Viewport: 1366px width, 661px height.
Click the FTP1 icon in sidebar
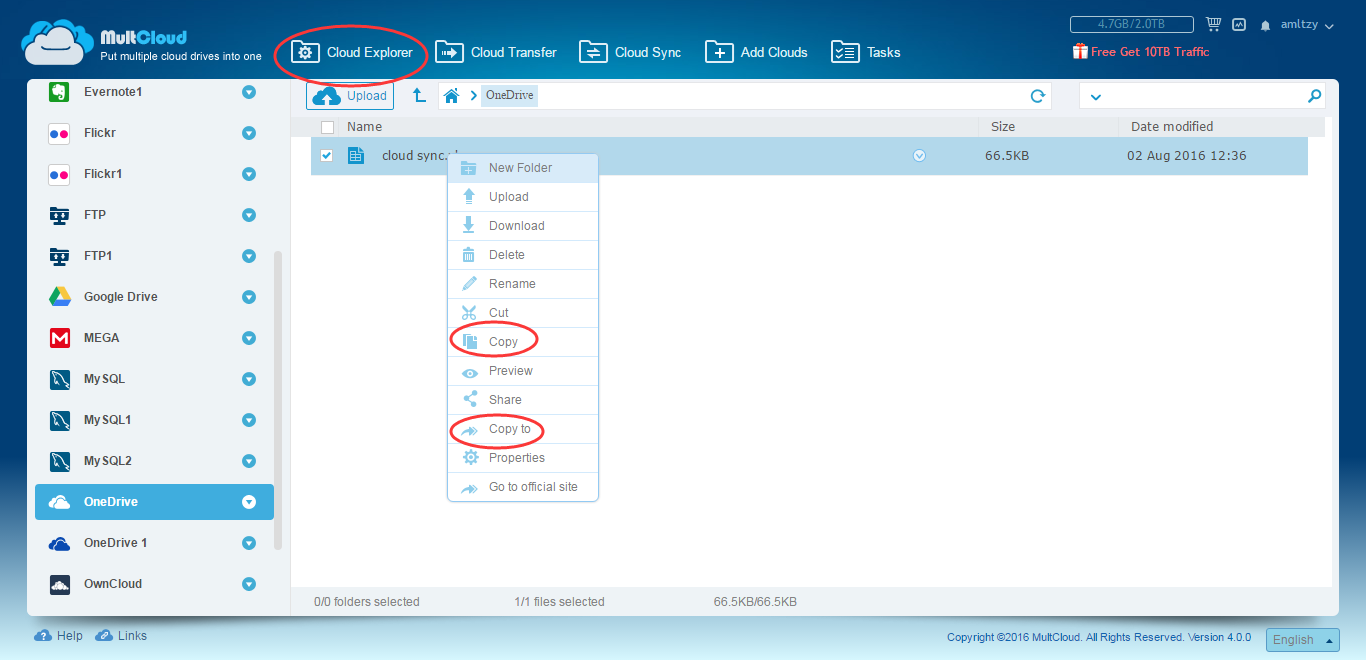[59, 256]
